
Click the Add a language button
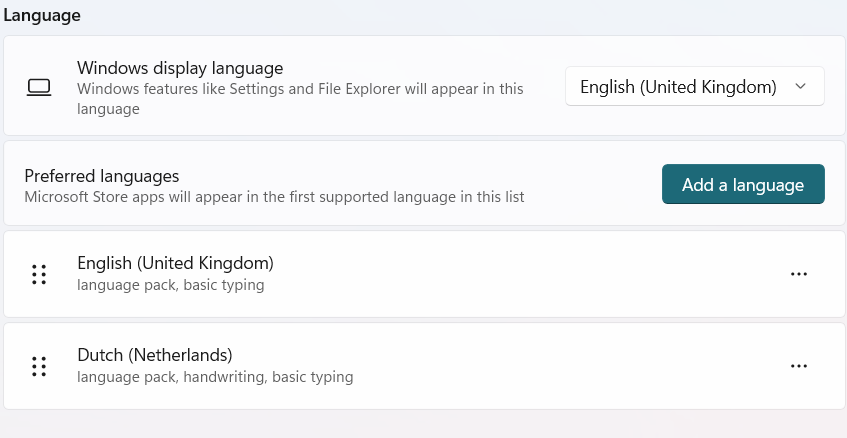743,184
